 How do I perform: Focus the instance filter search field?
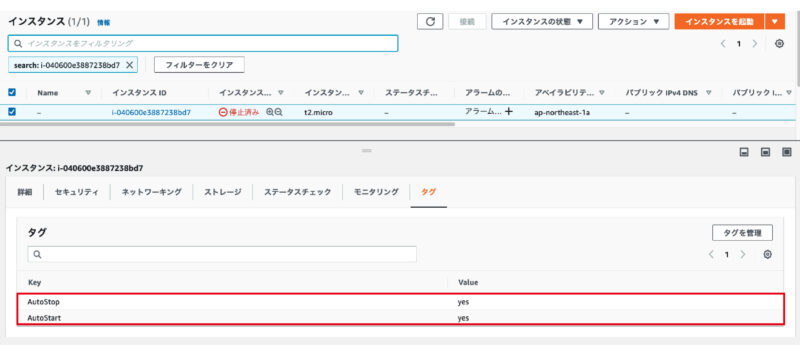pos(203,43)
